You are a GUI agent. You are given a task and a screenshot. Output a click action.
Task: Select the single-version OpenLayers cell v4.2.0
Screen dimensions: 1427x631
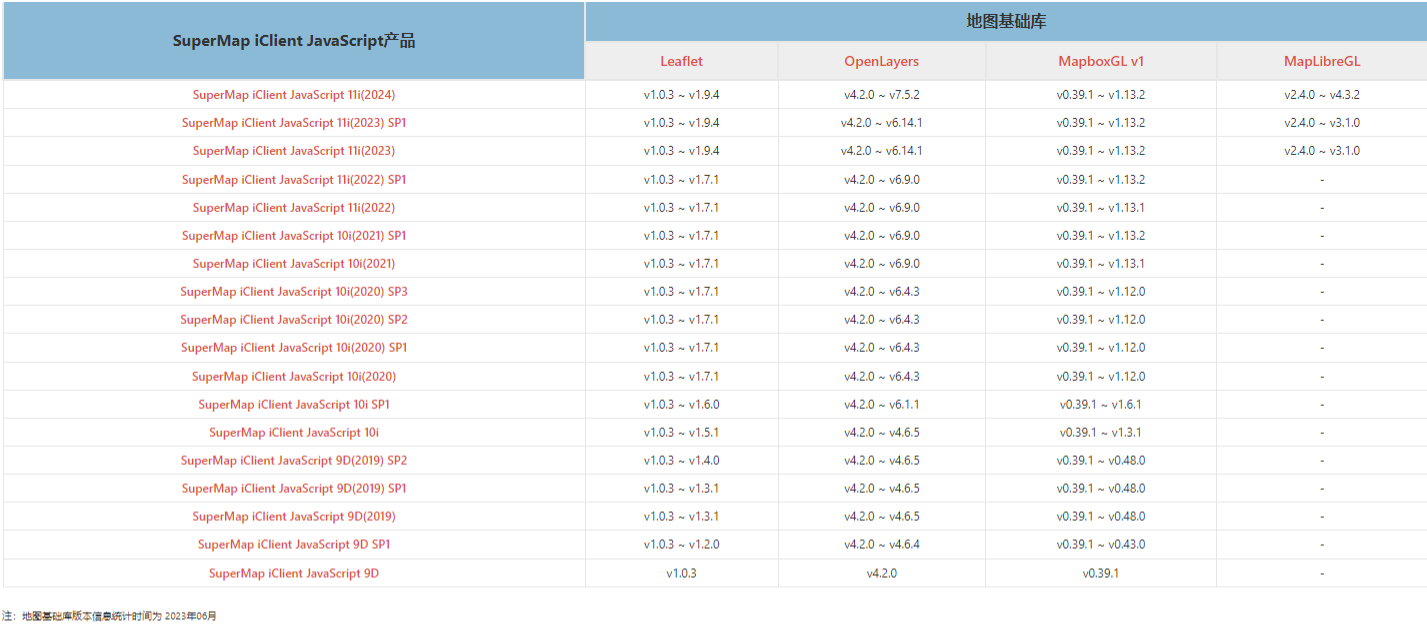coord(881,574)
